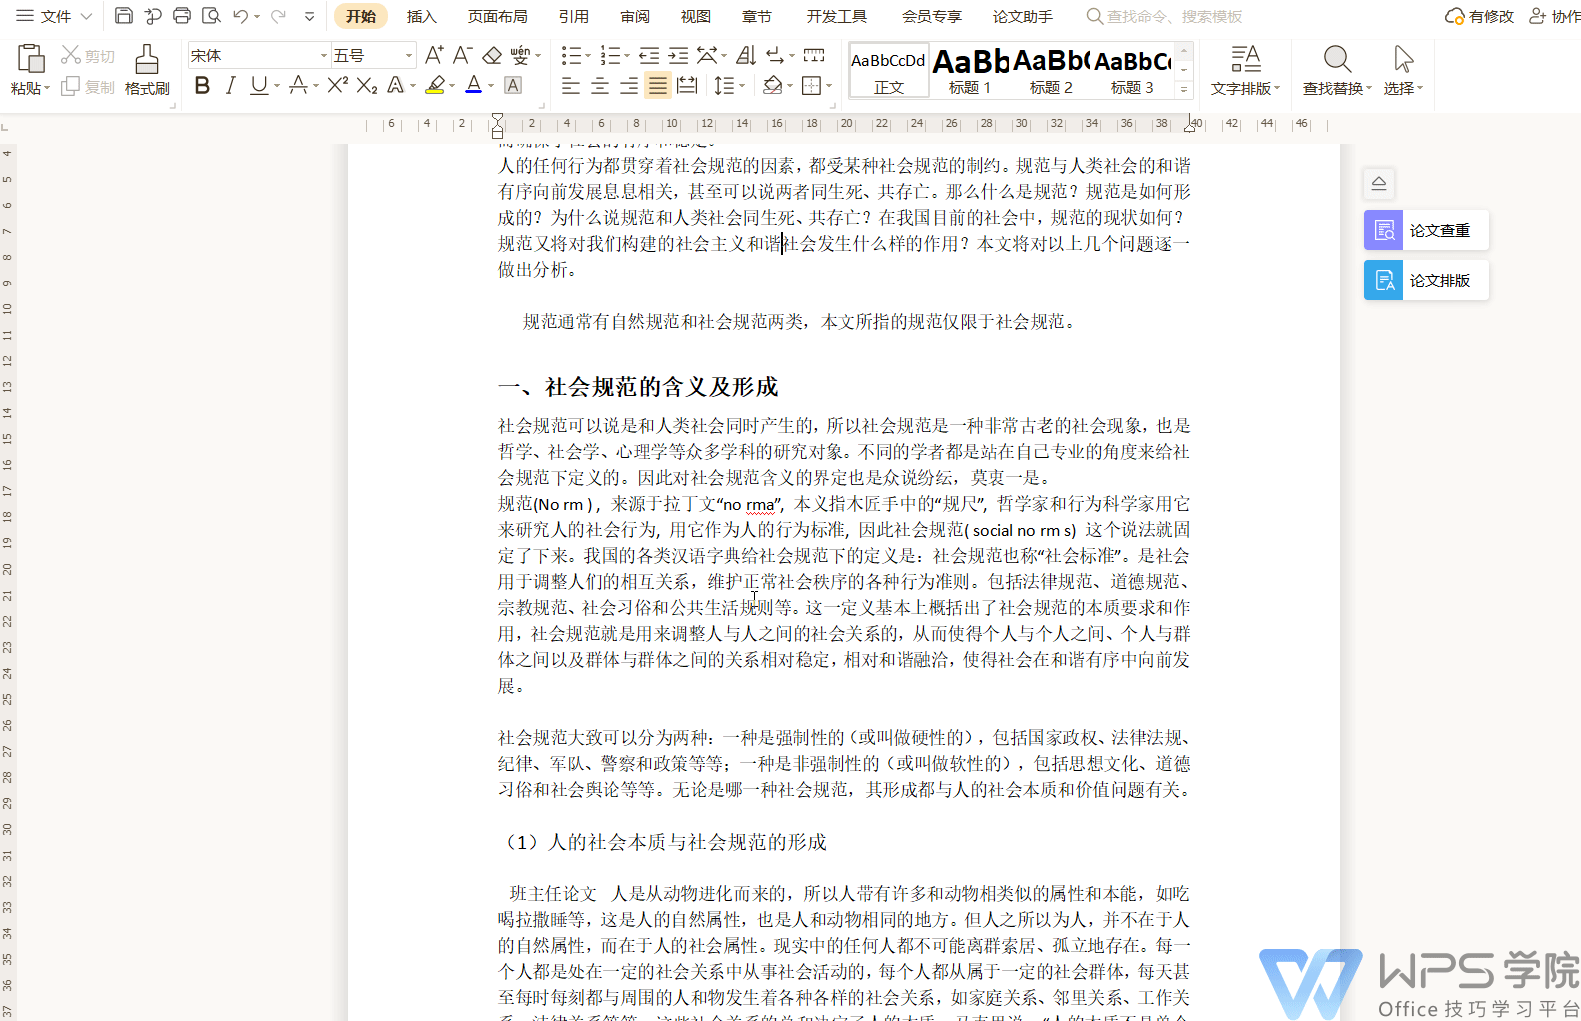Switch to the 插入 tab

[x=422, y=16]
